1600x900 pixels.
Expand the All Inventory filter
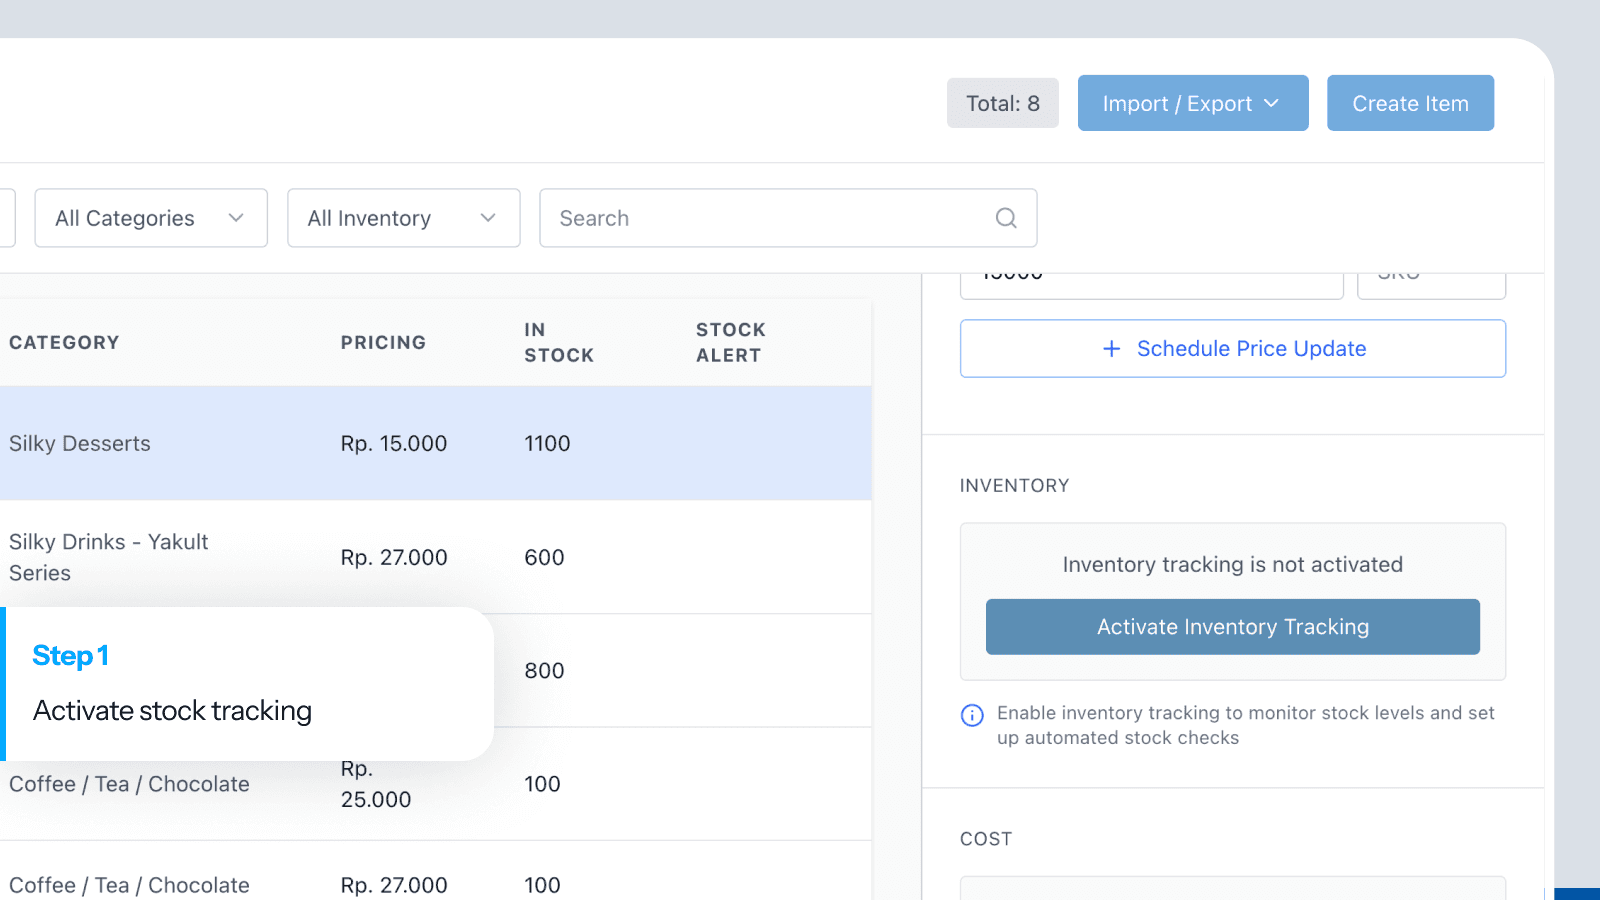[404, 218]
